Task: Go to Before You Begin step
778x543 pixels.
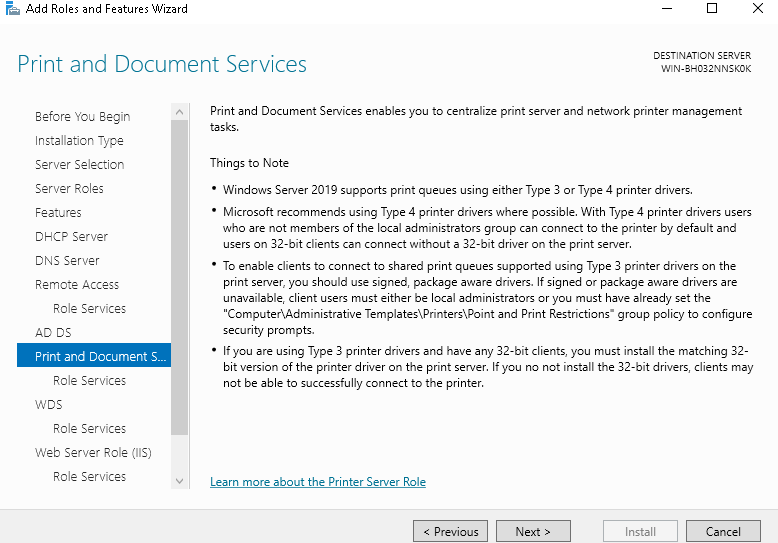Action: pyautogui.click(x=82, y=117)
